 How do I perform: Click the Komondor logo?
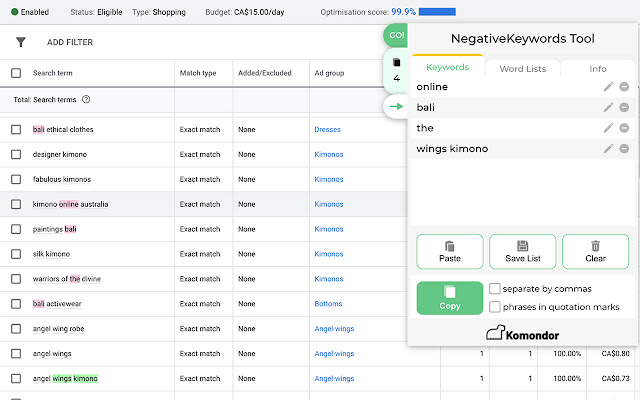click(x=523, y=334)
